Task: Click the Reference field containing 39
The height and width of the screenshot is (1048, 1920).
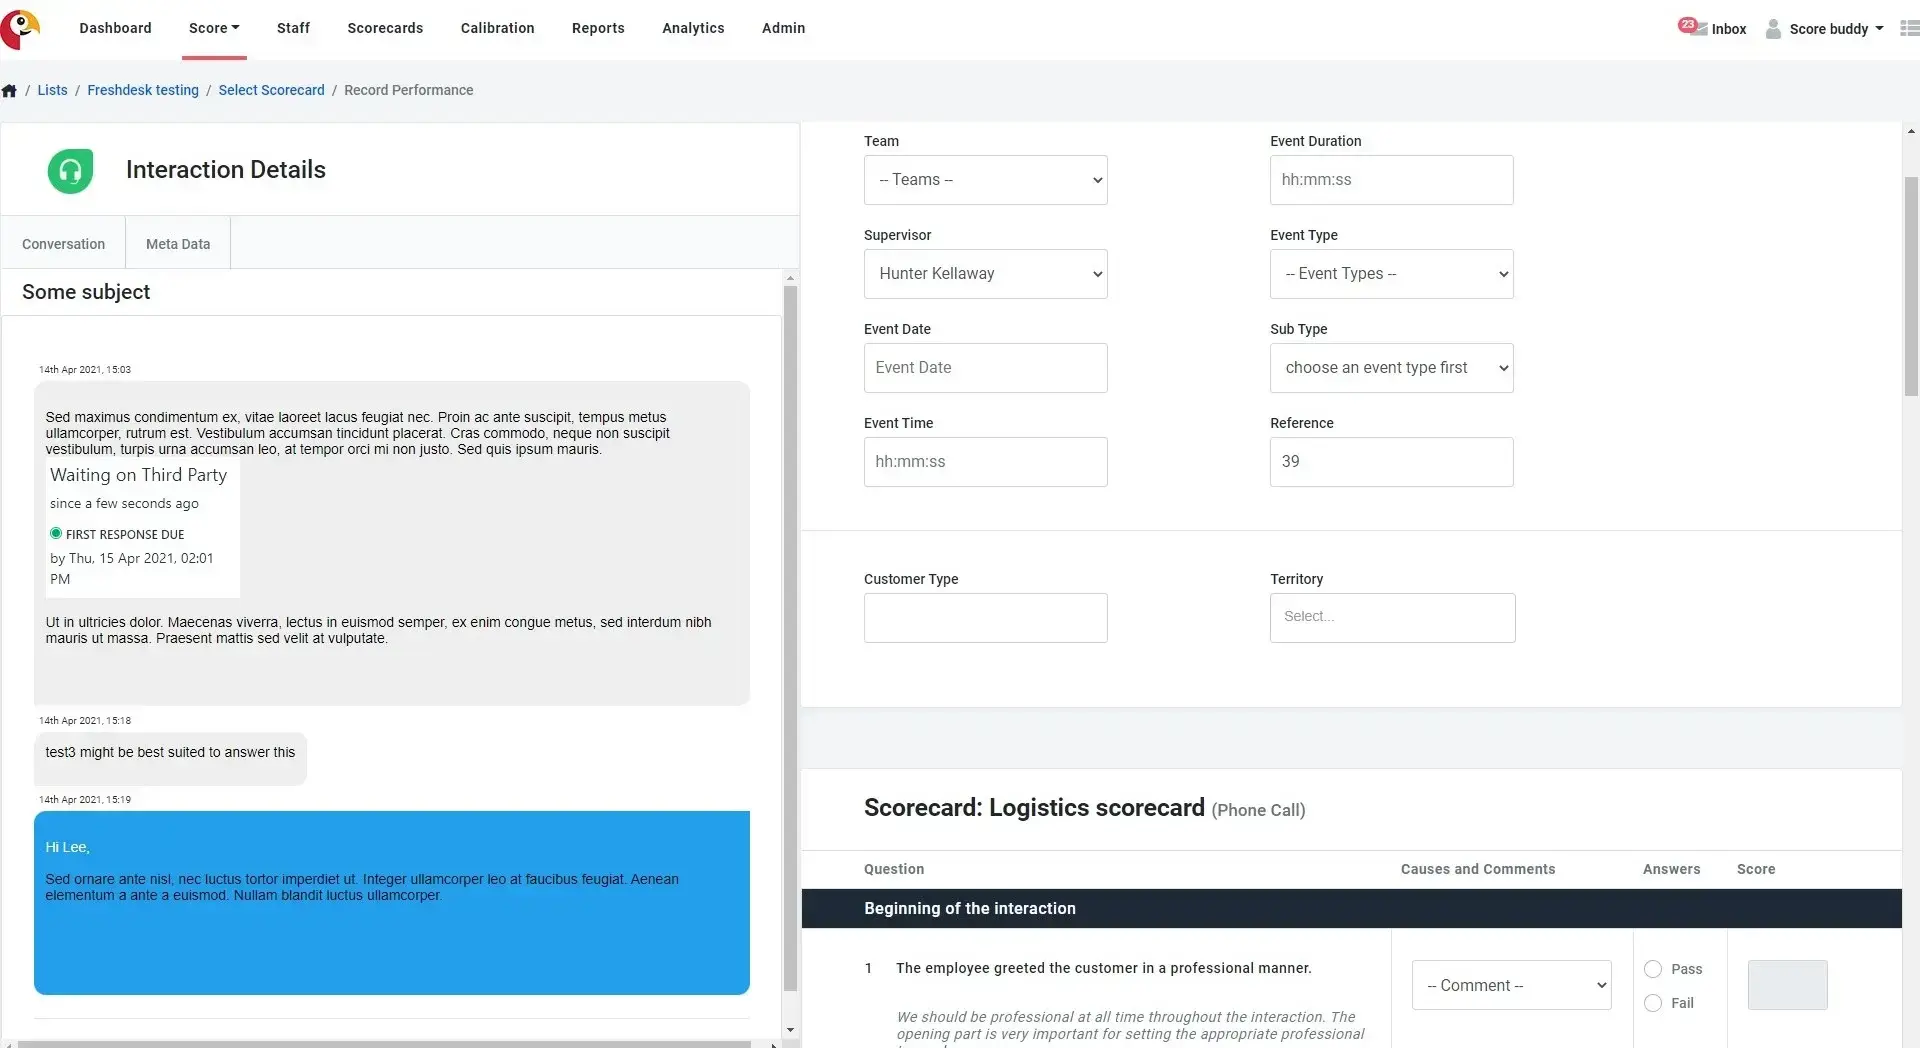Action: 1391,462
